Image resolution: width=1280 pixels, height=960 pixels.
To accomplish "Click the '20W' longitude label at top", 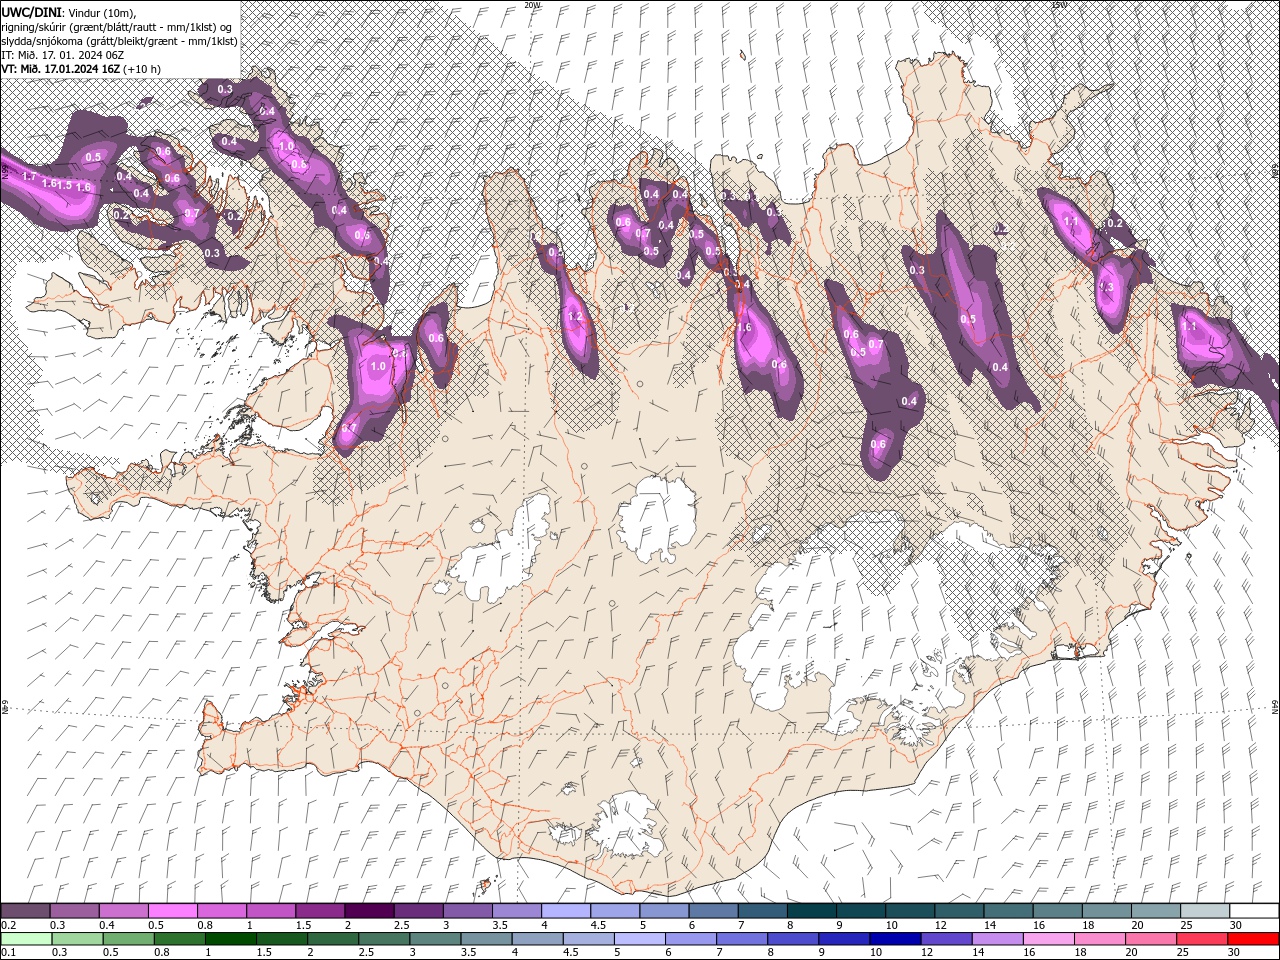I will (x=533, y=5).
